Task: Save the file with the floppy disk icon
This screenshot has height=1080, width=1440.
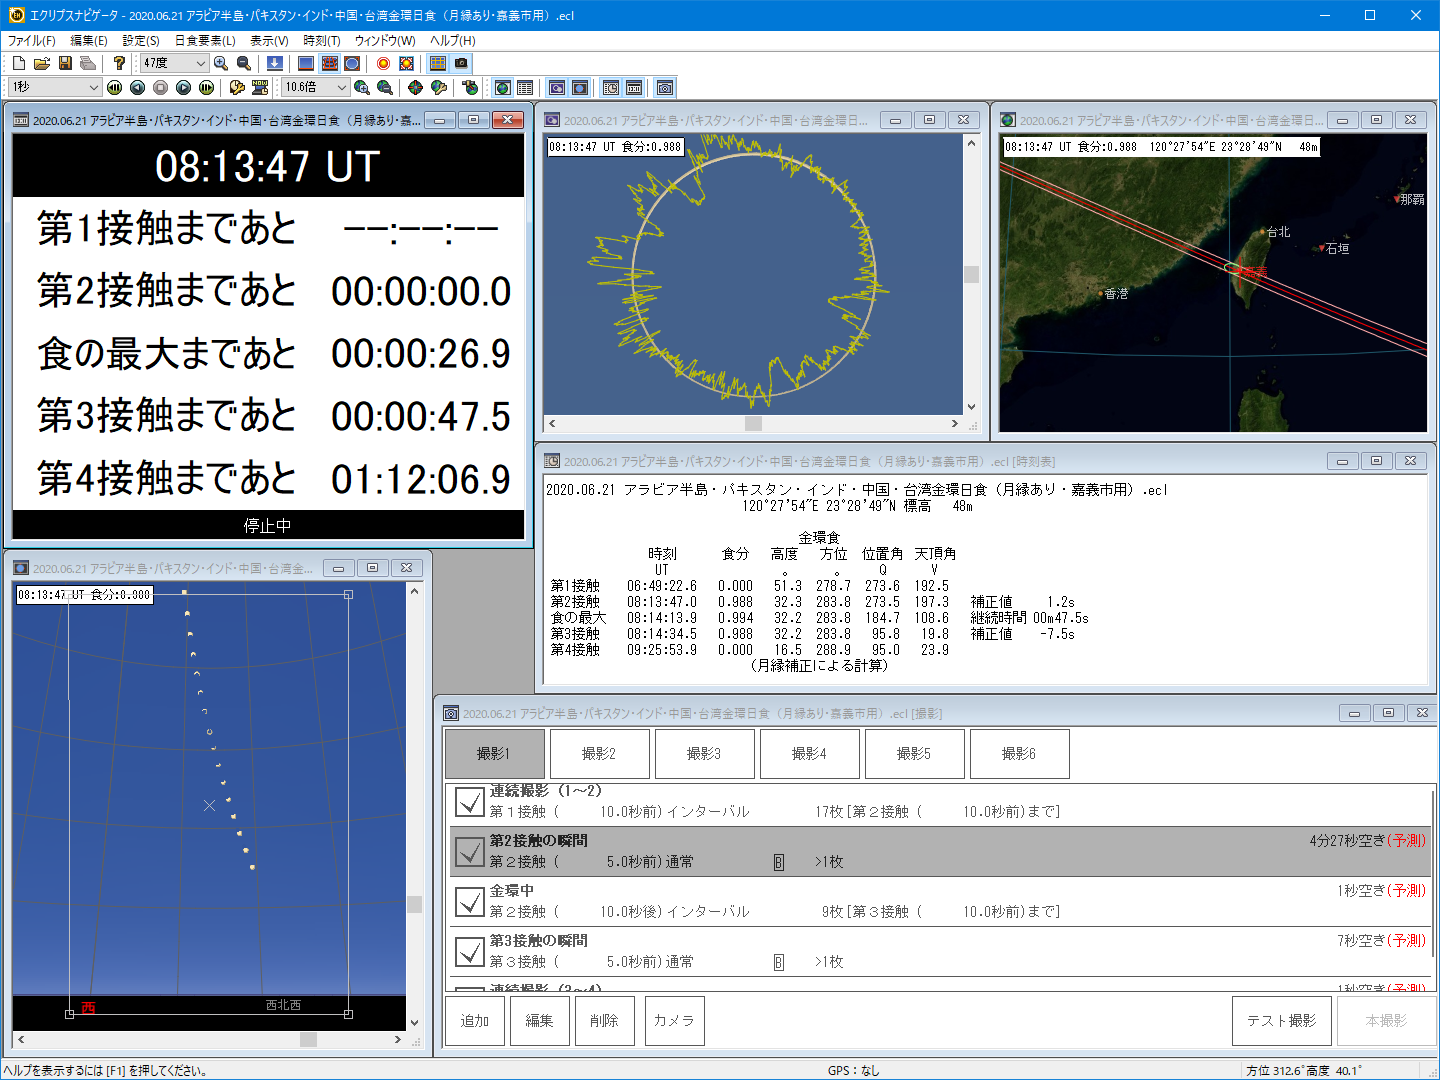Action: pyautogui.click(x=65, y=63)
